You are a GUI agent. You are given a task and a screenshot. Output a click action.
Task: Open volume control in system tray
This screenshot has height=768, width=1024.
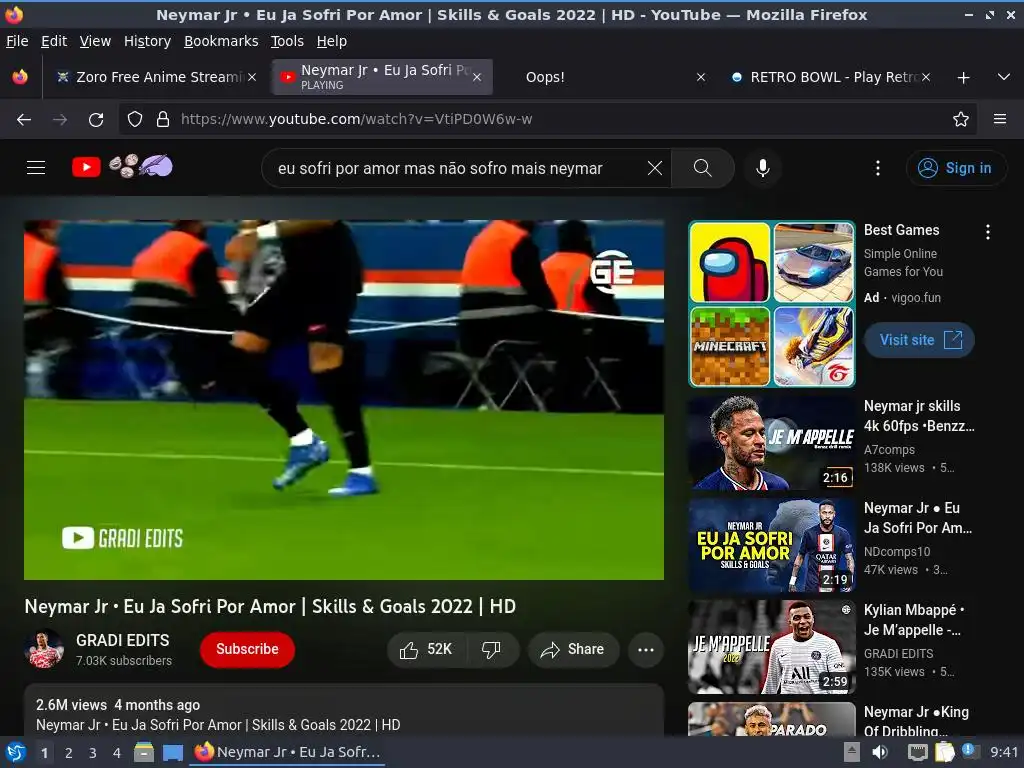click(x=880, y=752)
